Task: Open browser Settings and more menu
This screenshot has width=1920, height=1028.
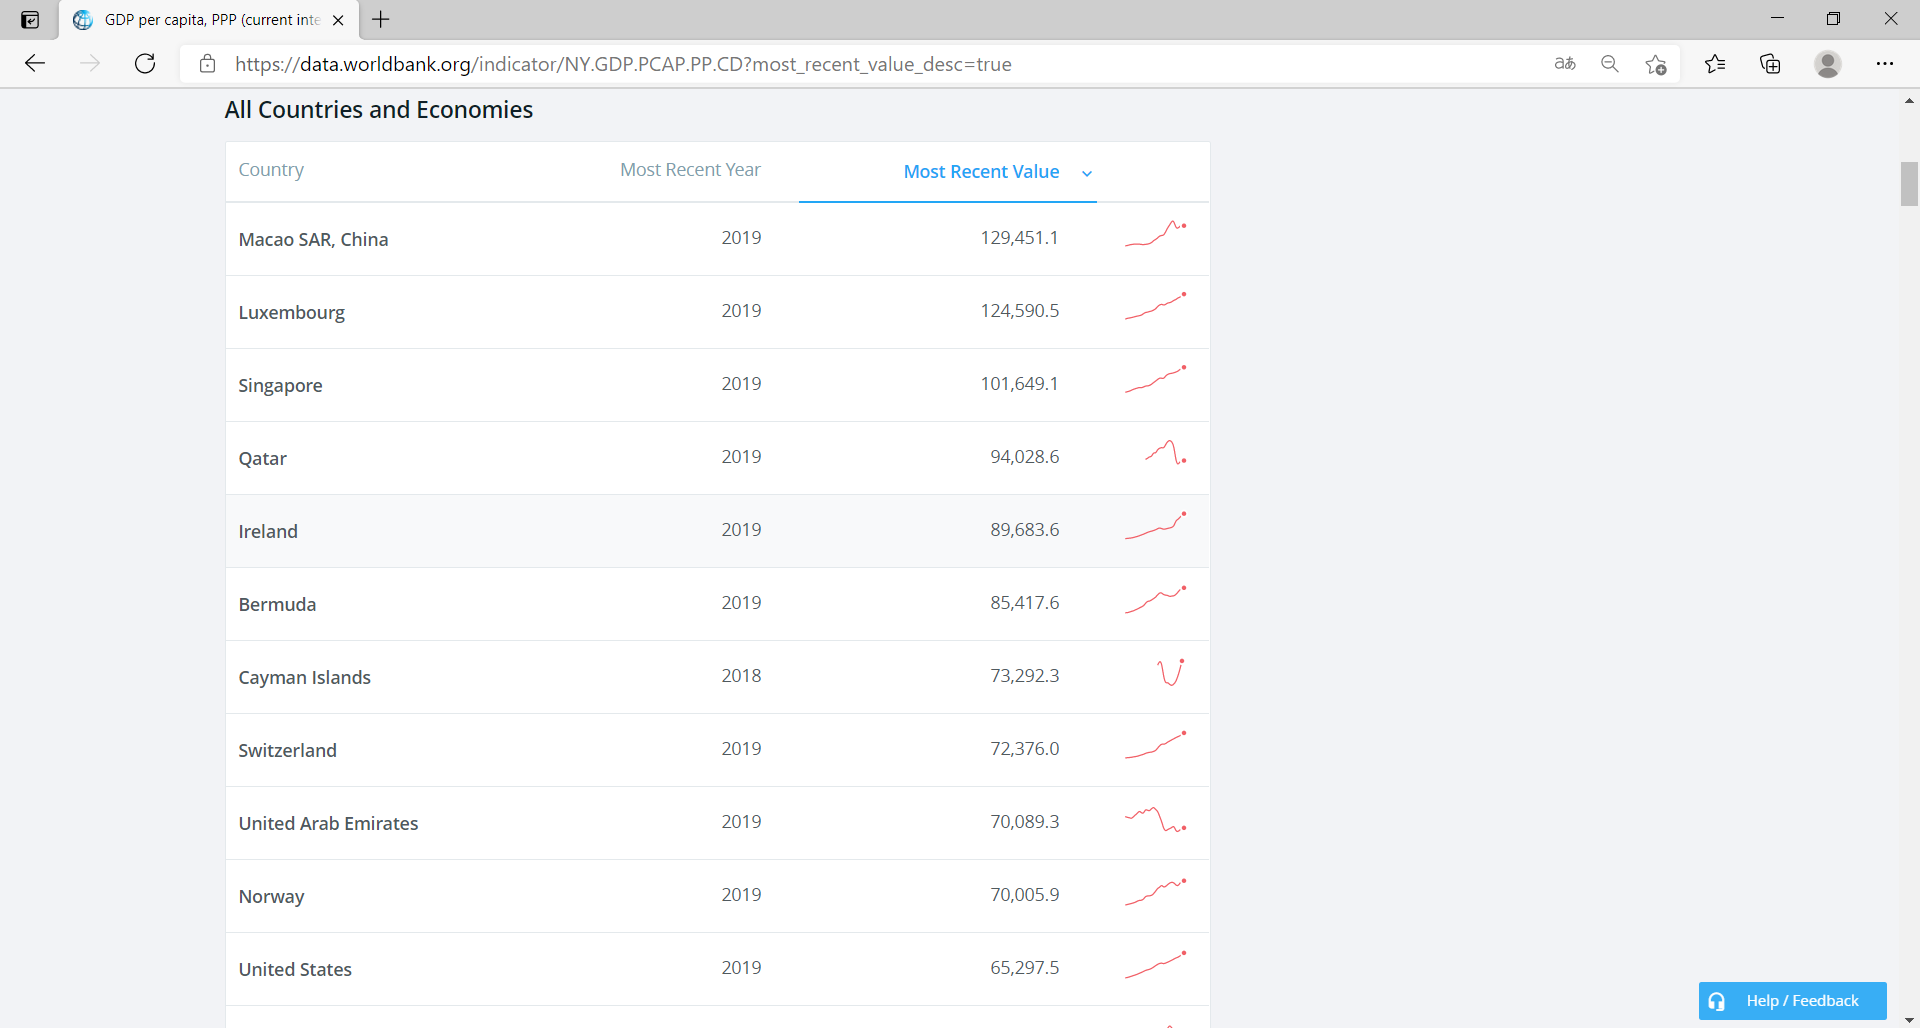Action: [1884, 64]
